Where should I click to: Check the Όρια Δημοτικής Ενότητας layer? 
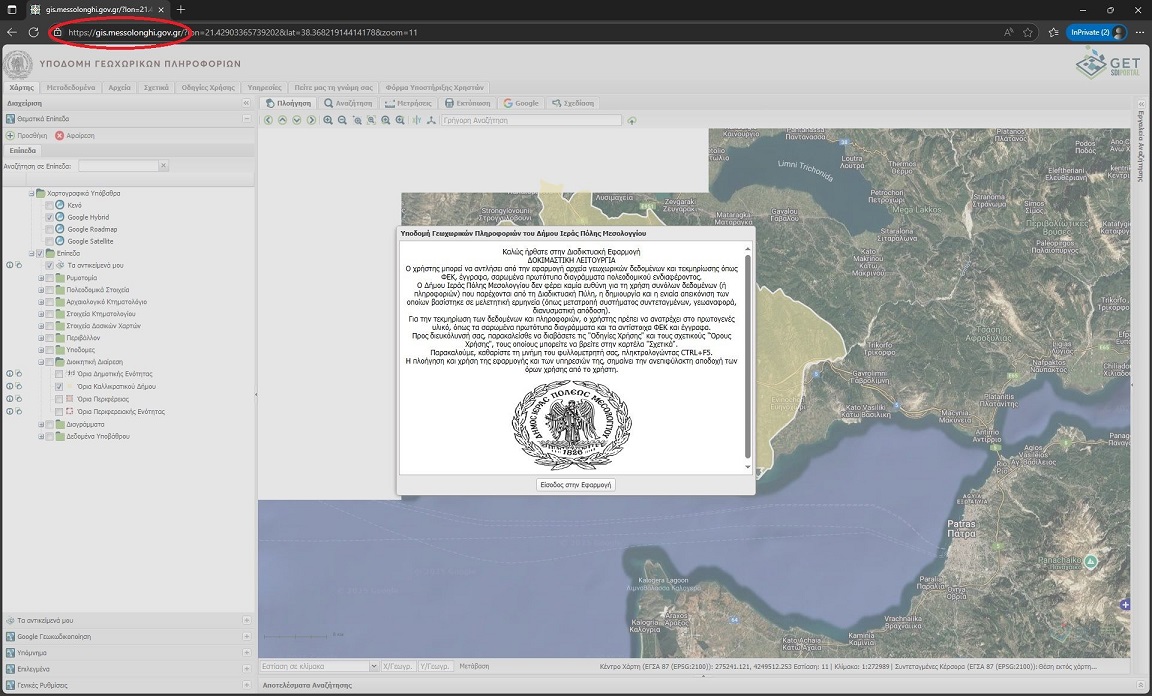(59, 374)
